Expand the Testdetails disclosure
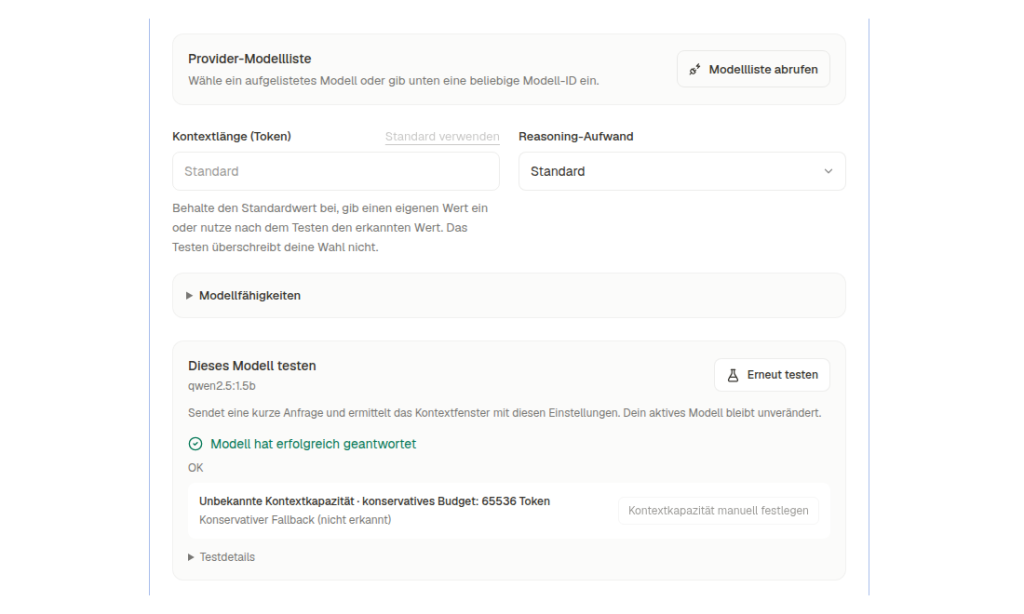This screenshot has width=1024, height=614. coord(221,557)
